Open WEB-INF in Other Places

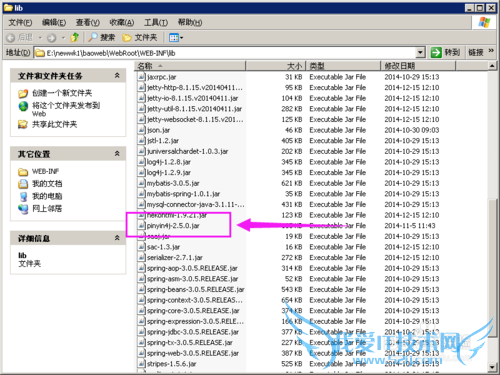(x=45, y=171)
